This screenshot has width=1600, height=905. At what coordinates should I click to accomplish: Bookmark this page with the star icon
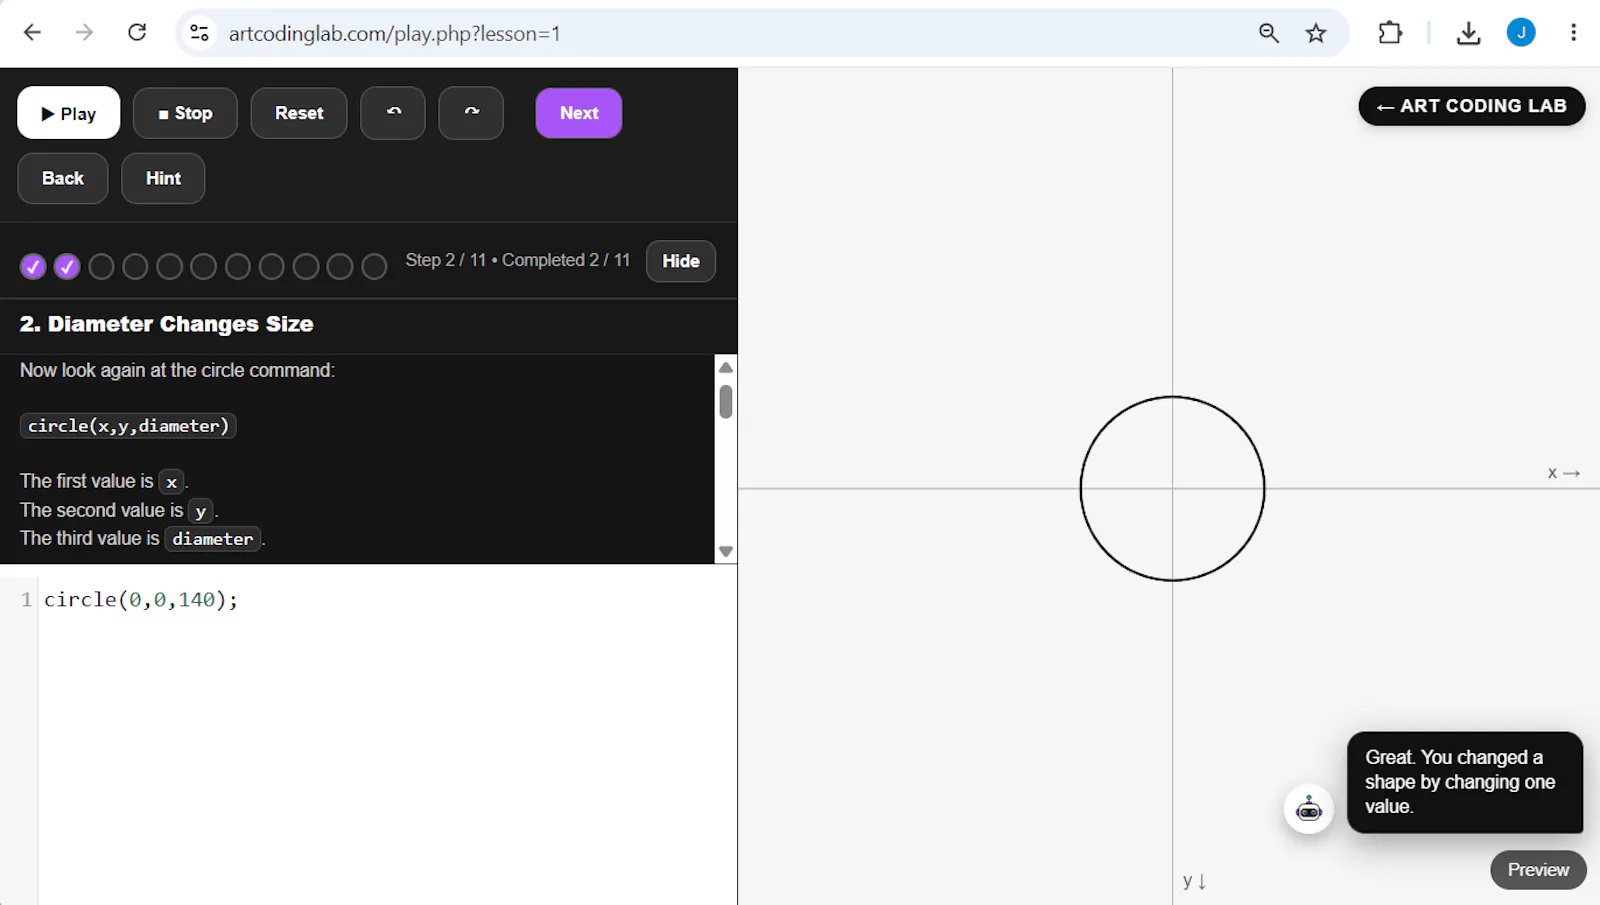(1316, 33)
